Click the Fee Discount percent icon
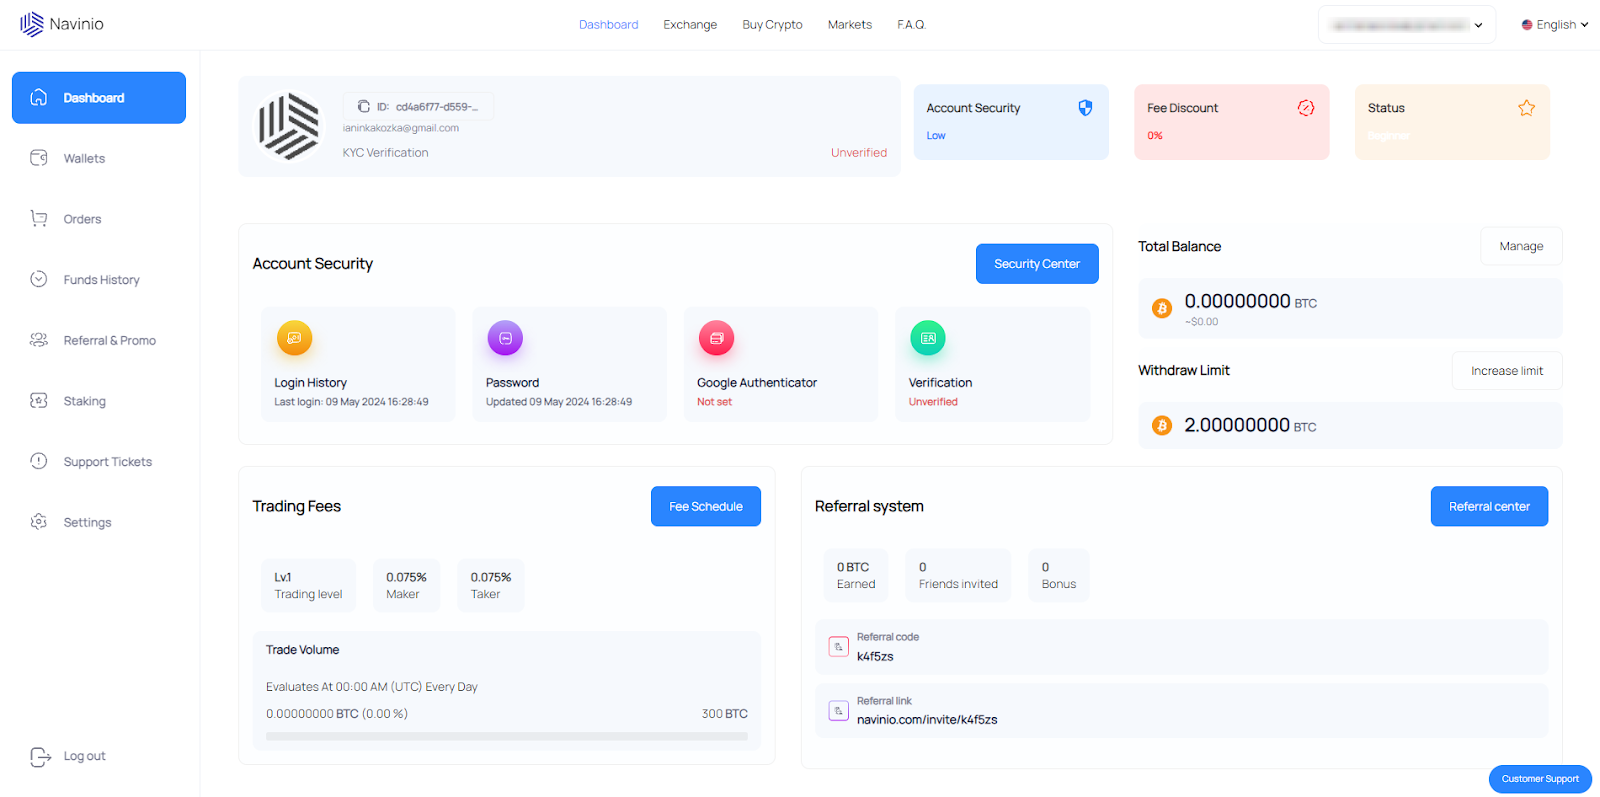Image resolution: width=1600 pixels, height=797 pixels. pyautogui.click(x=1306, y=108)
